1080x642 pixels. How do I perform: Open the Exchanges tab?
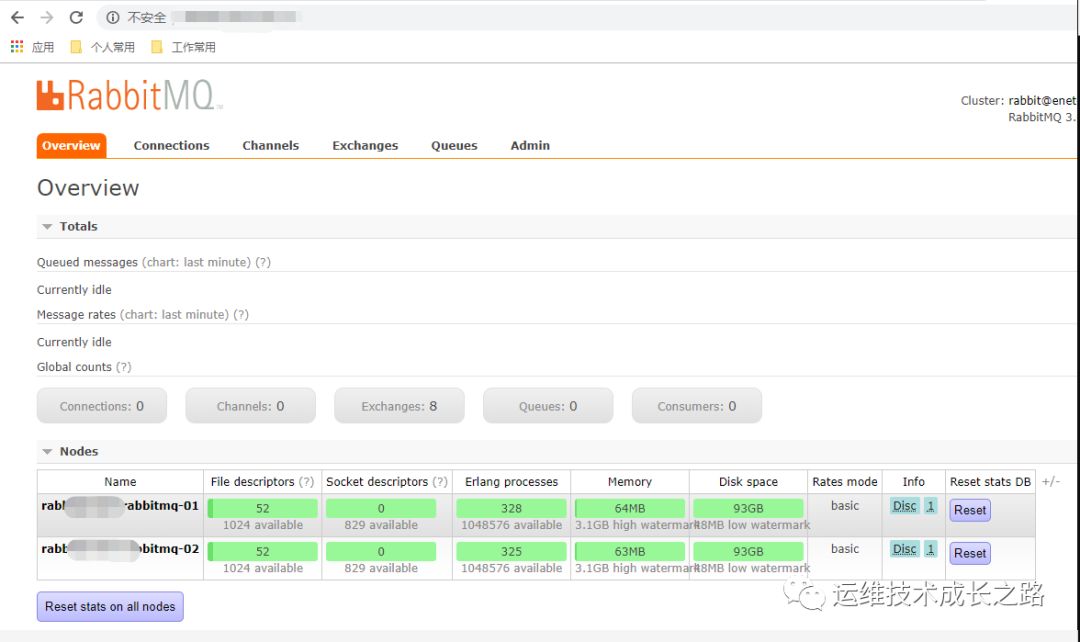(x=365, y=145)
